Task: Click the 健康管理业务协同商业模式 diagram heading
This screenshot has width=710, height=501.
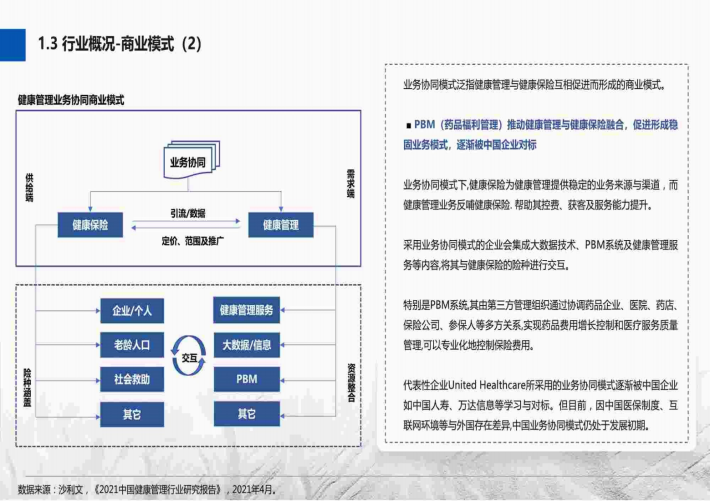Action: point(71,100)
